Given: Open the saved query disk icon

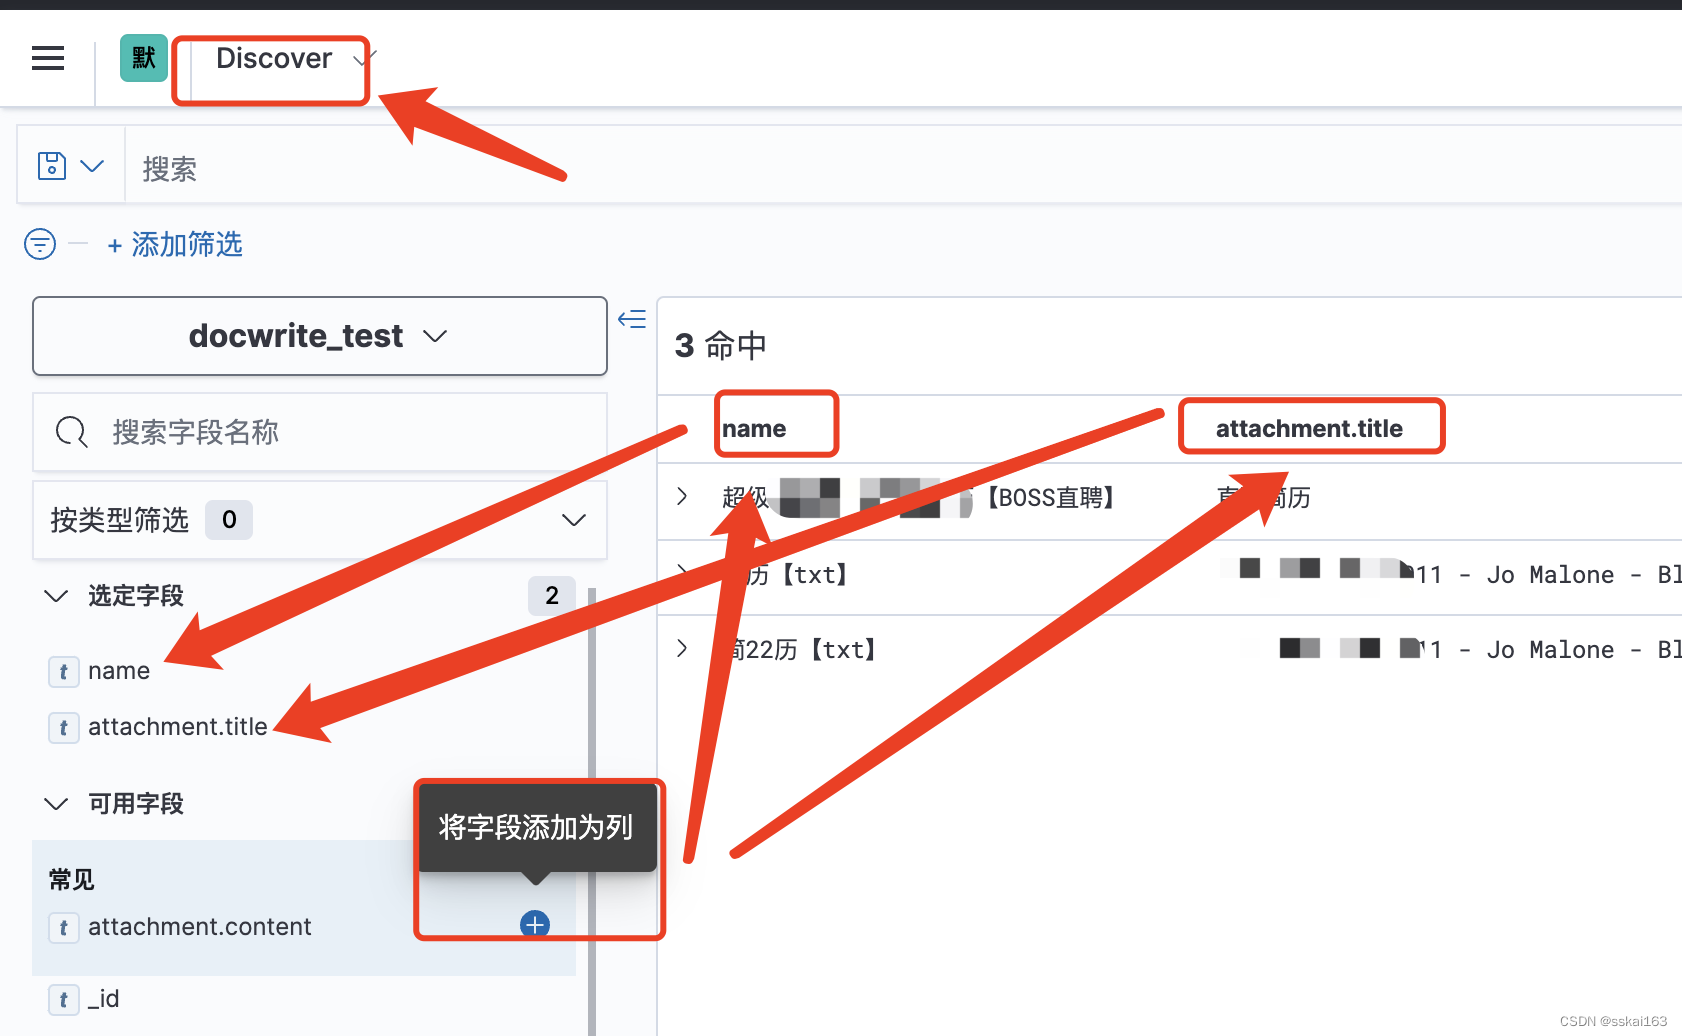Looking at the screenshot, I should coord(52,165).
